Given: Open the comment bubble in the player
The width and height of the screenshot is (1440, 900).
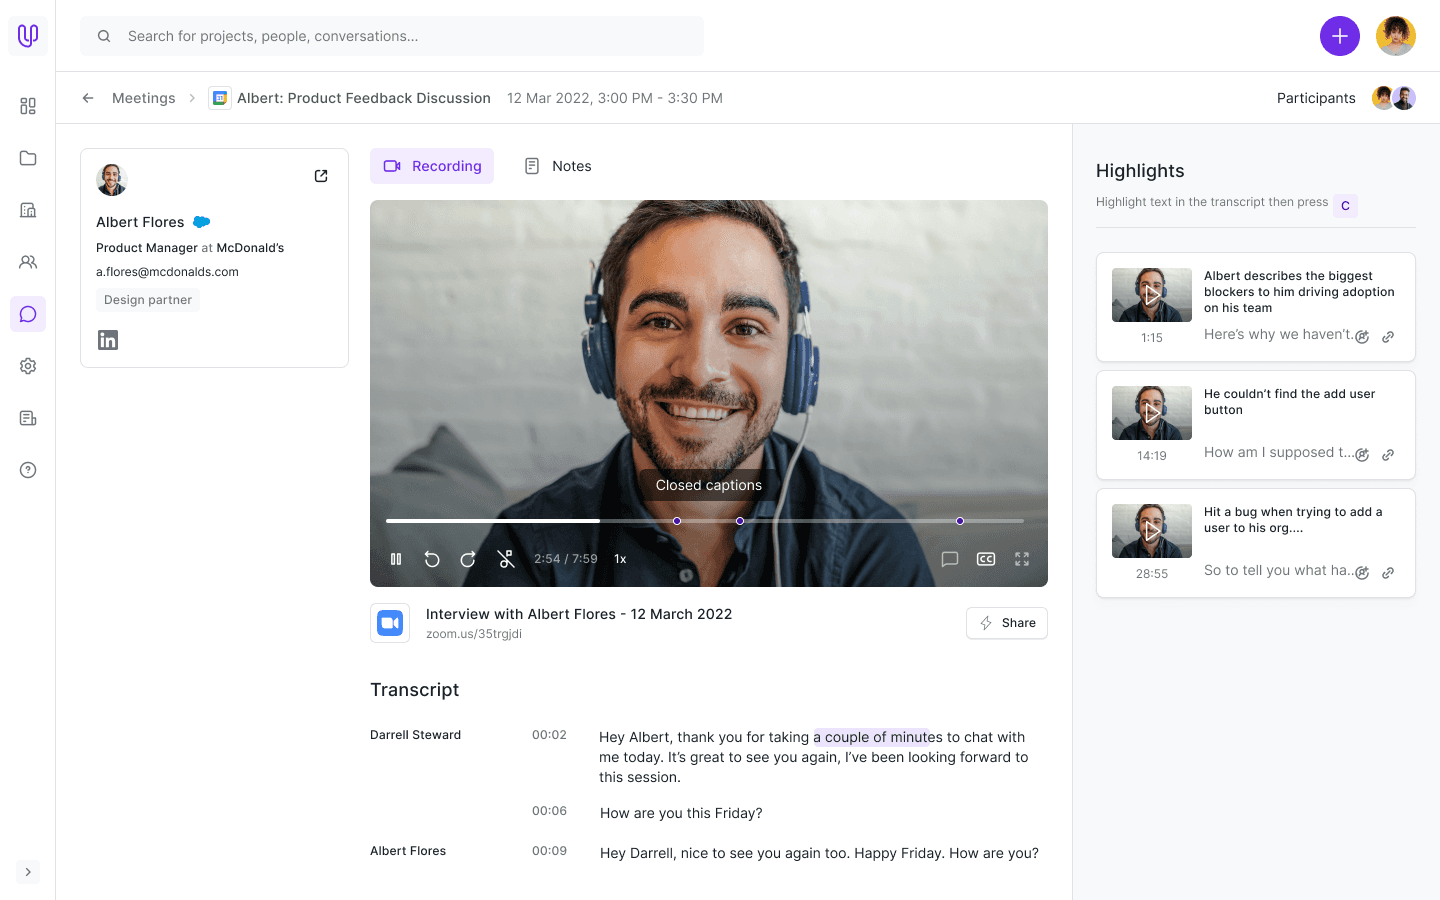Looking at the screenshot, I should point(950,559).
